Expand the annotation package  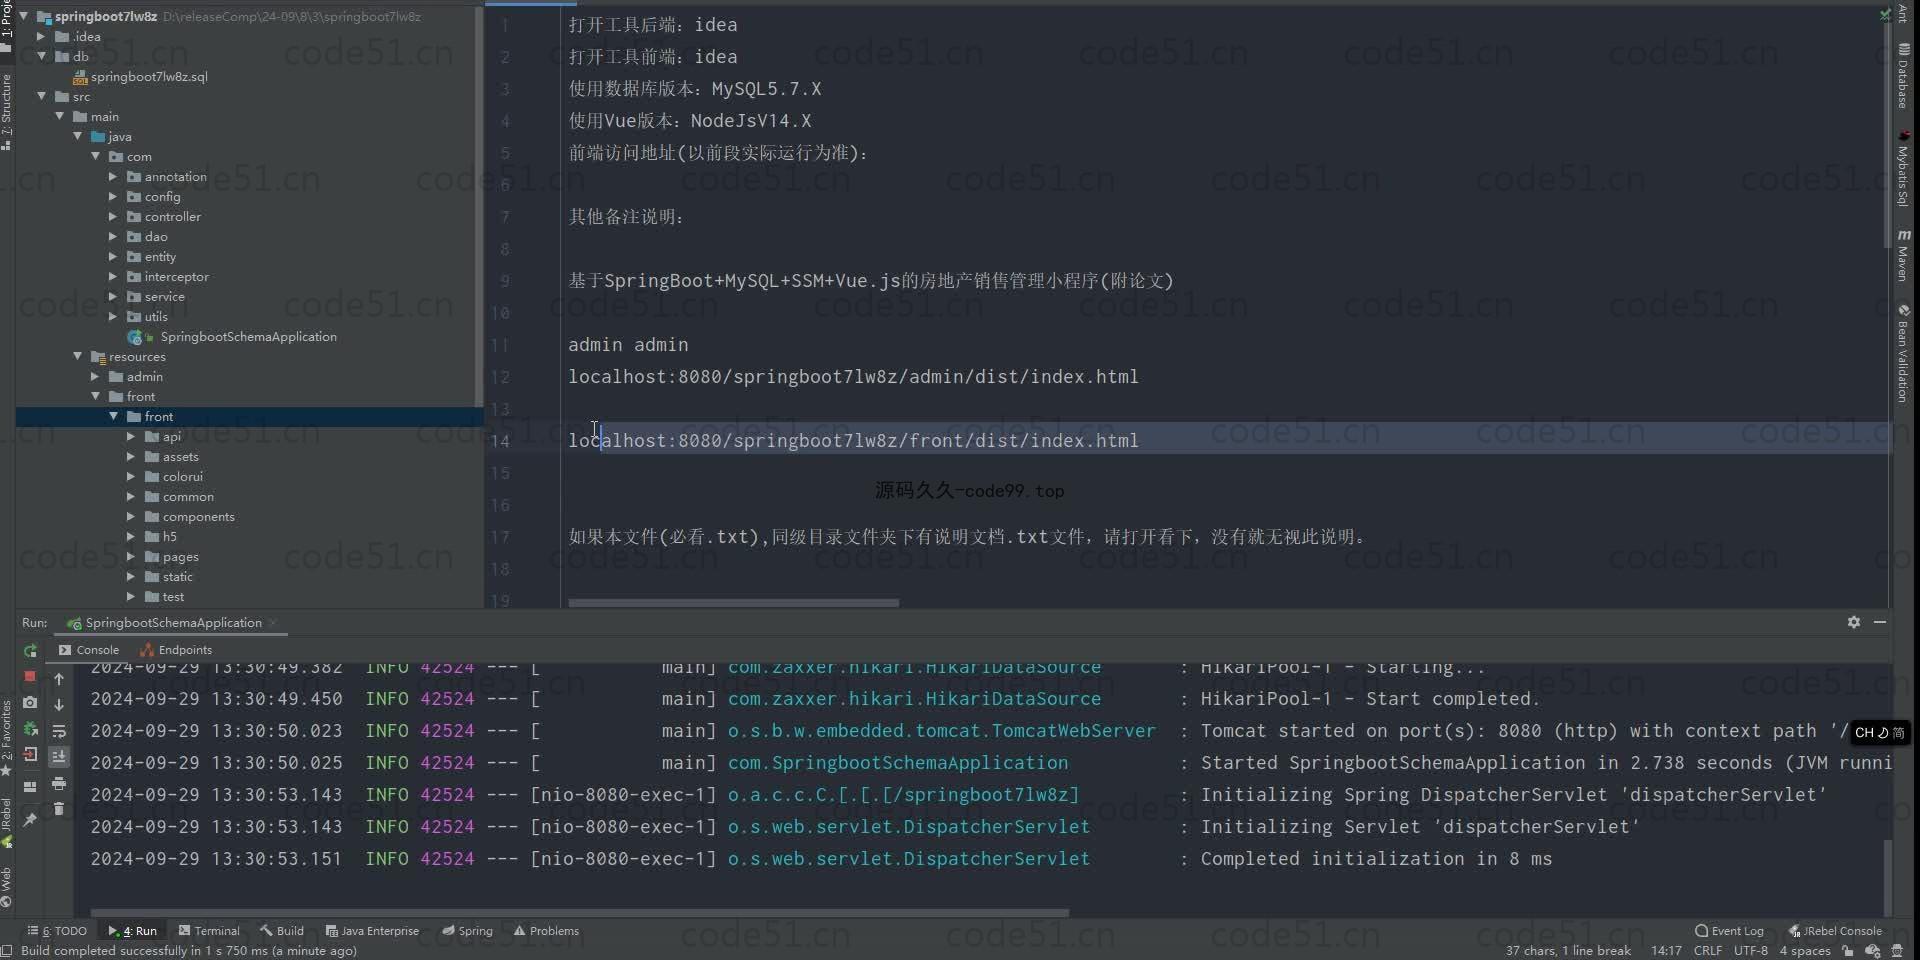coord(113,176)
